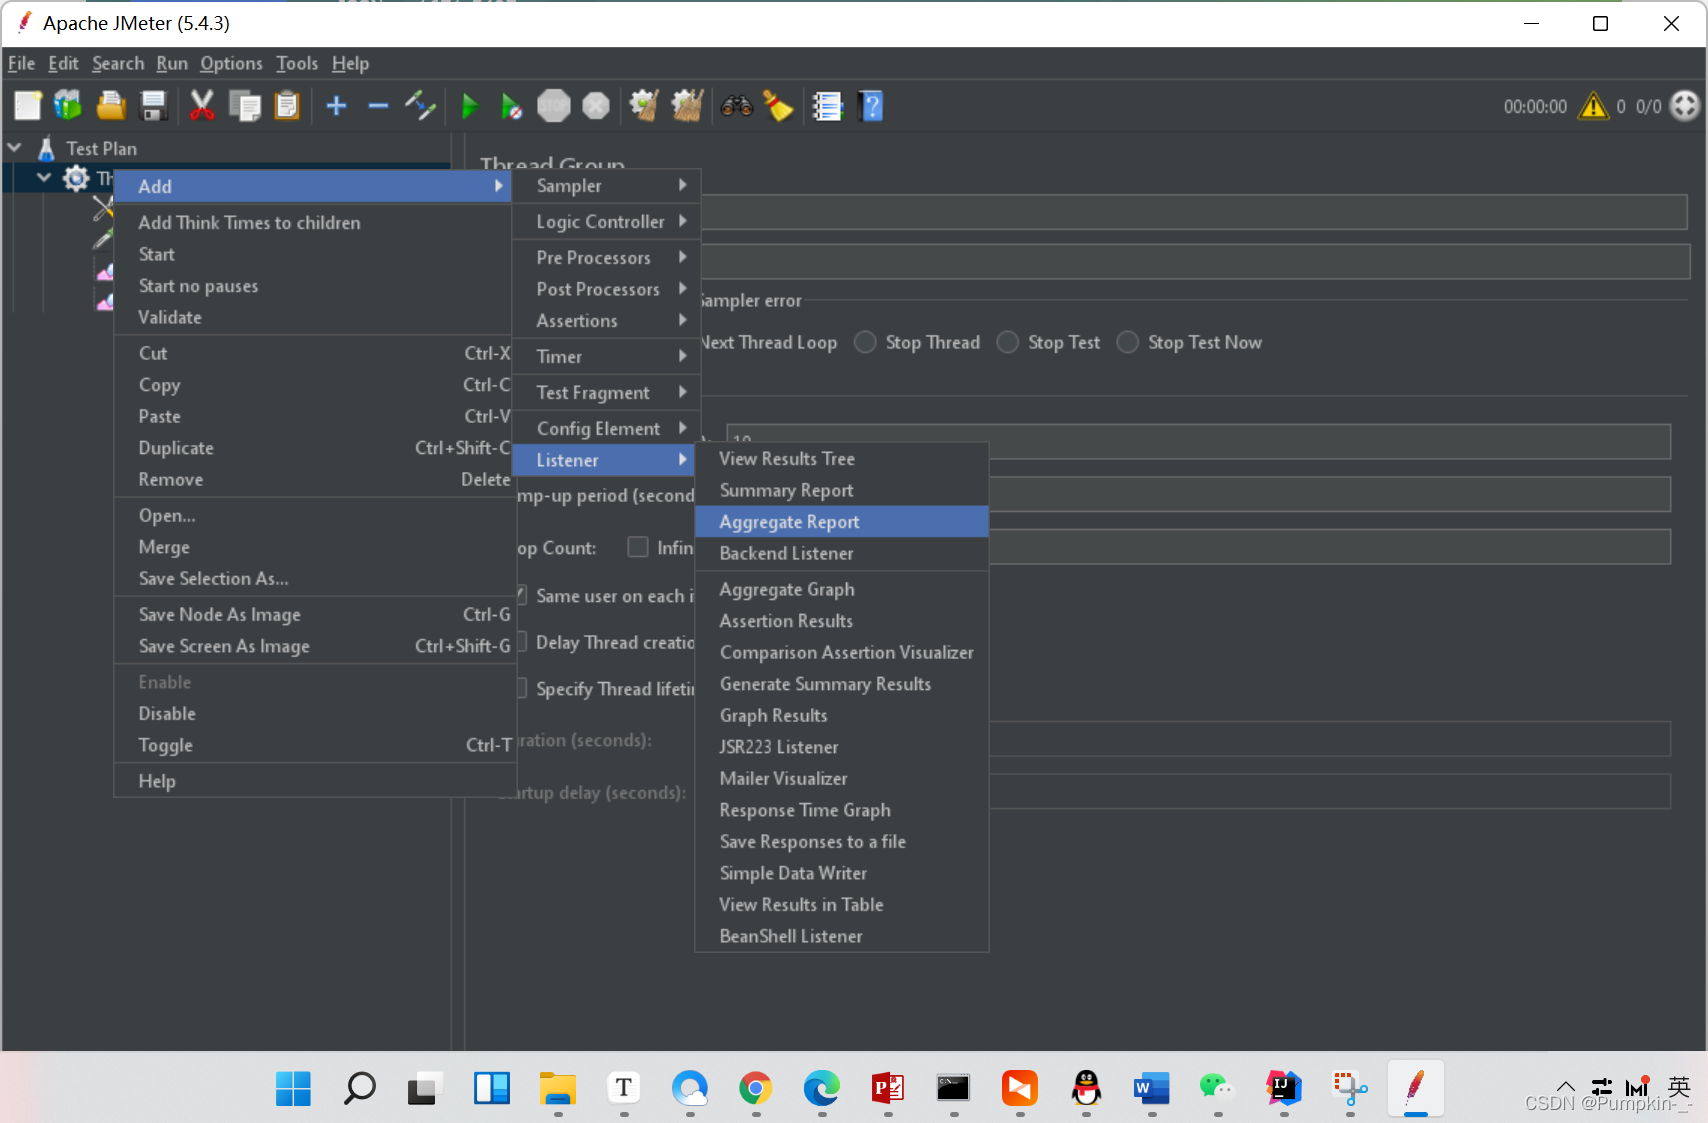Screen dimensions: 1708x1123
Task: Click Save Node As Image entry
Action: 314,614
